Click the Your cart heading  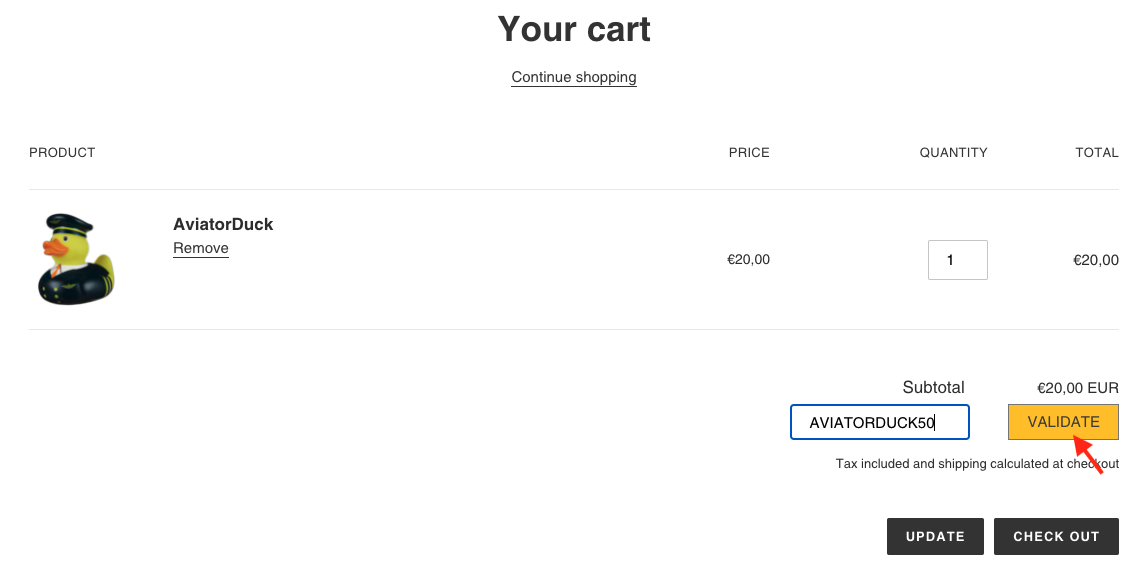(x=574, y=29)
